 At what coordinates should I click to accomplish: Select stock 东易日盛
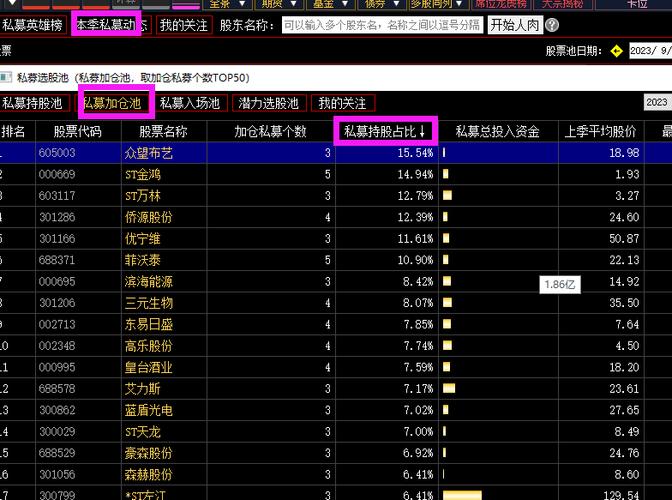pyautogui.click(x=149, y=324)
